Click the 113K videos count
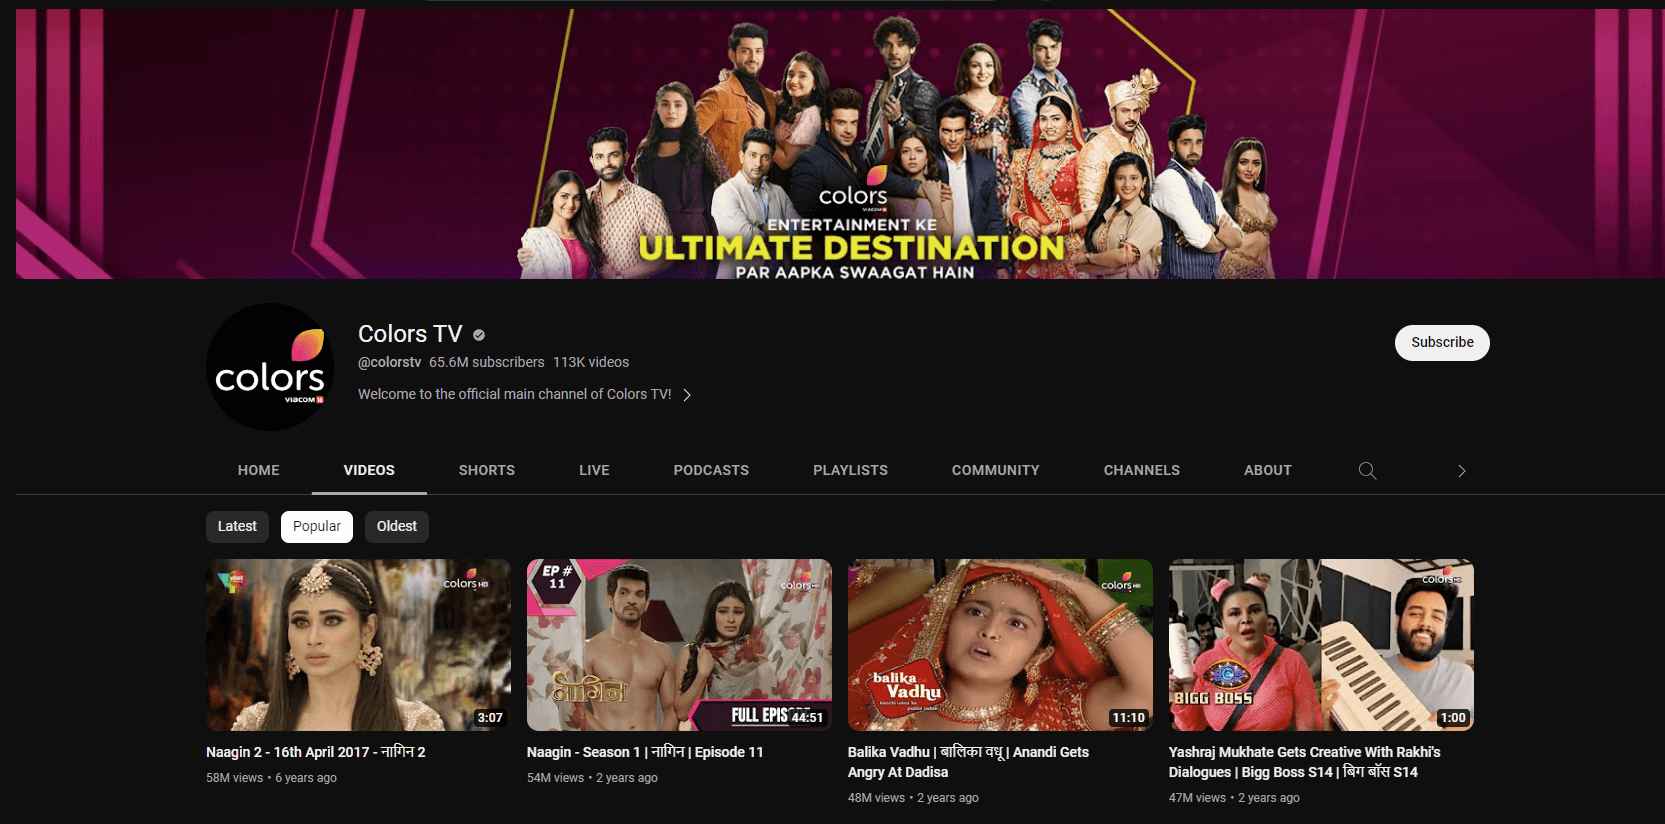The width and height of the screenshot is (1665, 824). (x=591, y=362)
